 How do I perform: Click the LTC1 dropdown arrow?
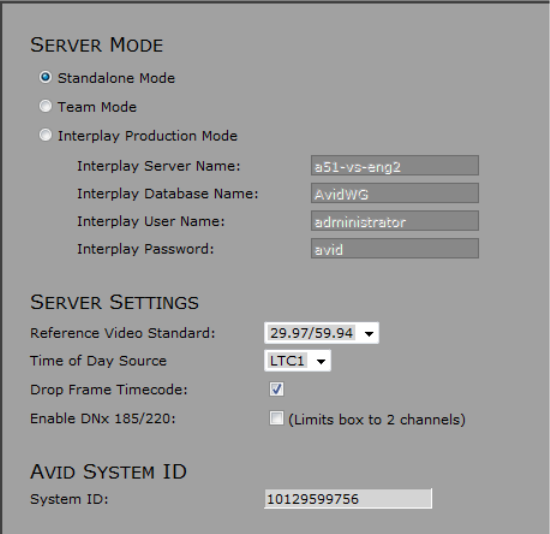pyautogui.click(x=321, y=361)
